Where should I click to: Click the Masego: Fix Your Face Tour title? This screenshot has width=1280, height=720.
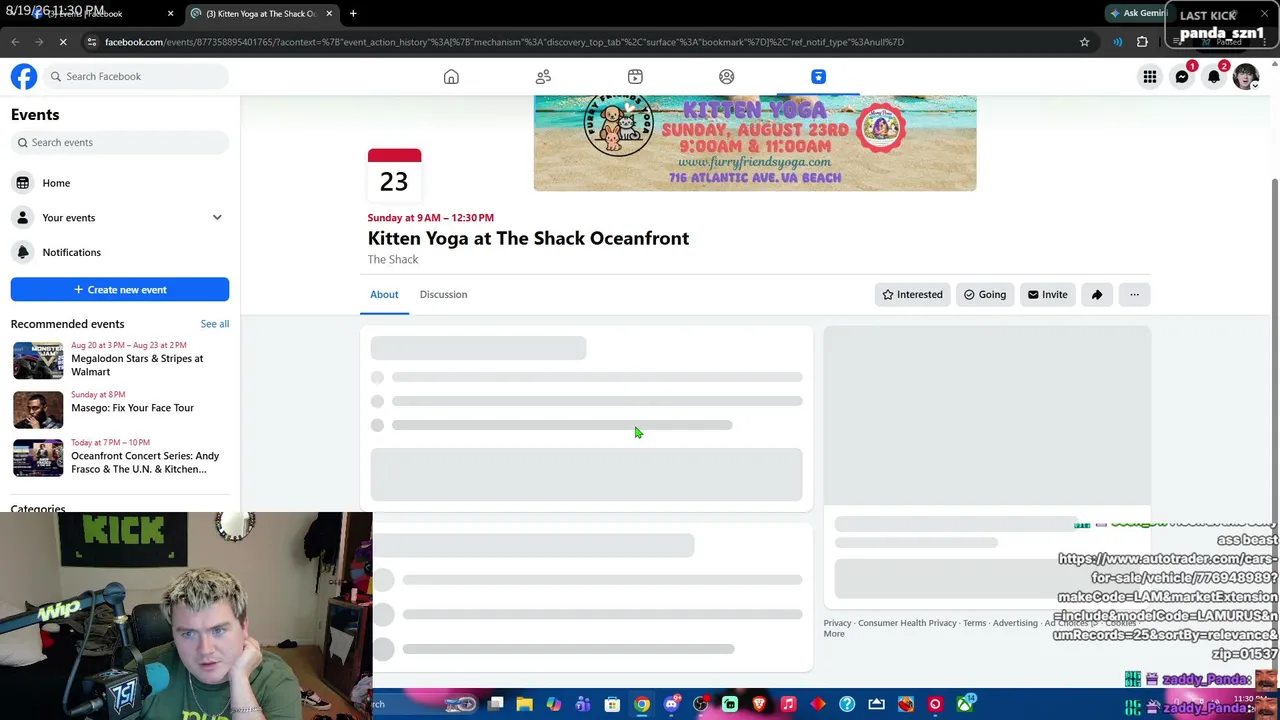coord(132,408)
